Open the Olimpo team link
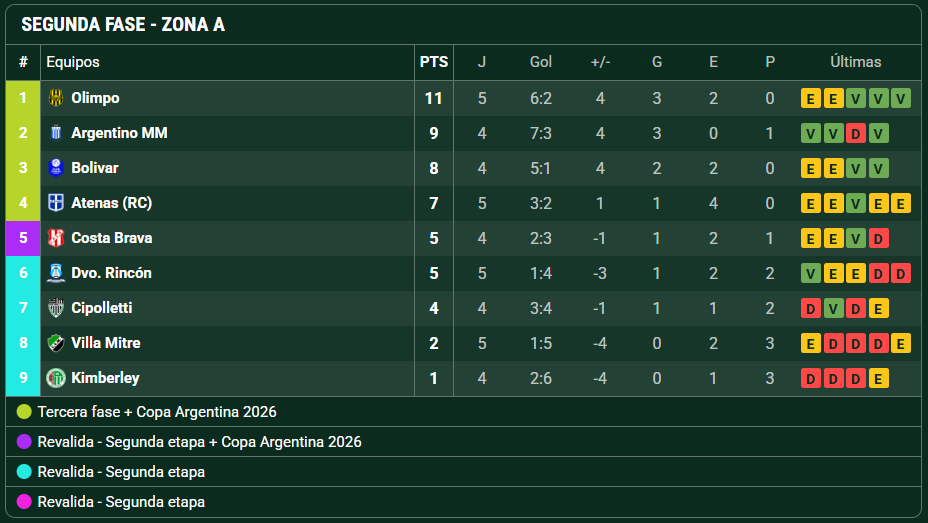The height and width of the screenshot is (523, 928). pos(95,98)
